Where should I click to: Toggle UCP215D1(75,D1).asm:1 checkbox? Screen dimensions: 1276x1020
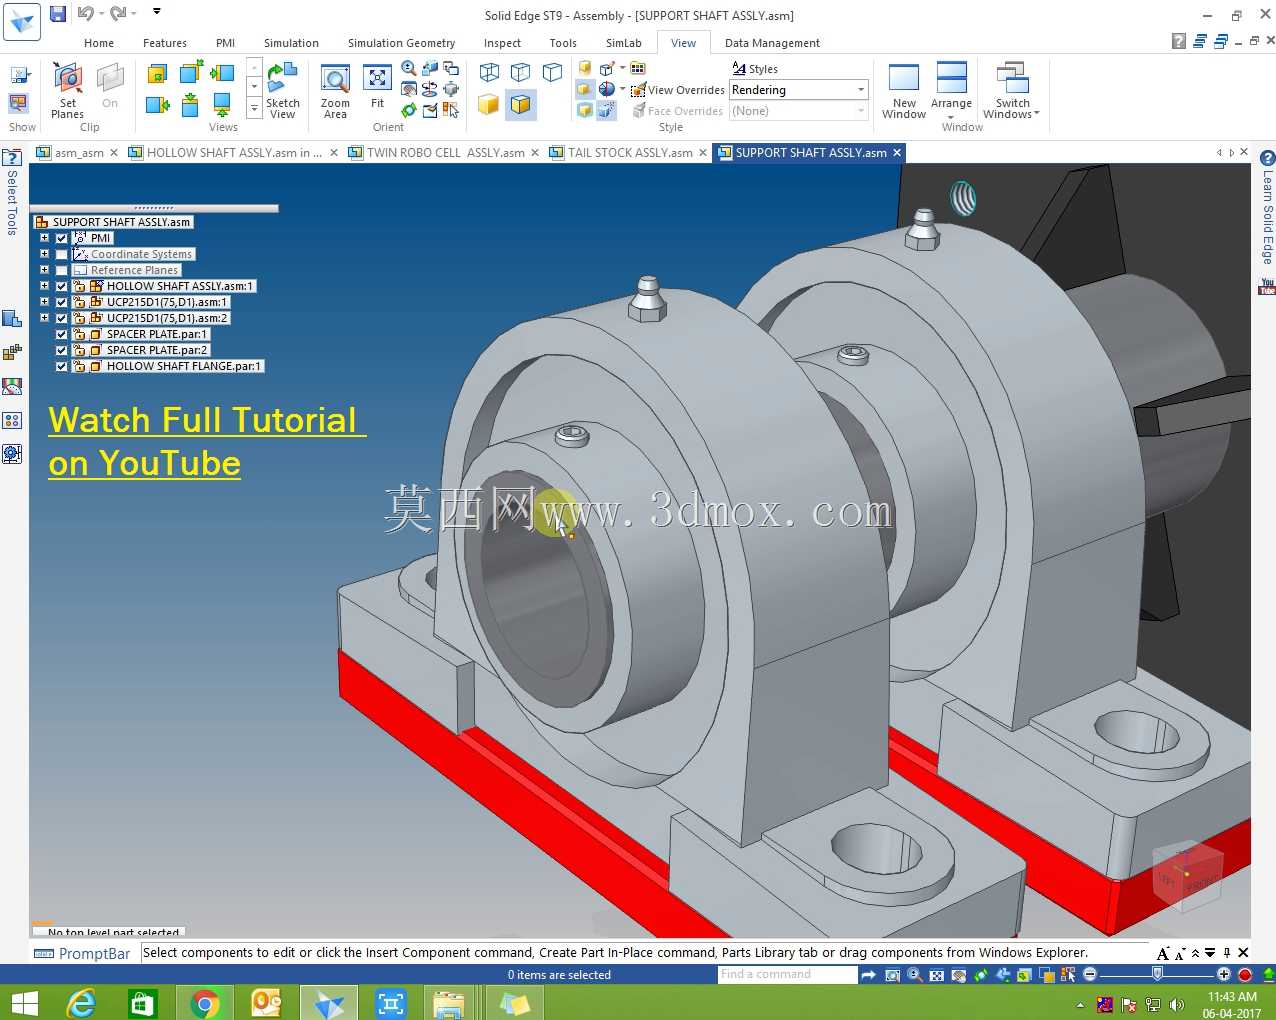pos(62,302)
